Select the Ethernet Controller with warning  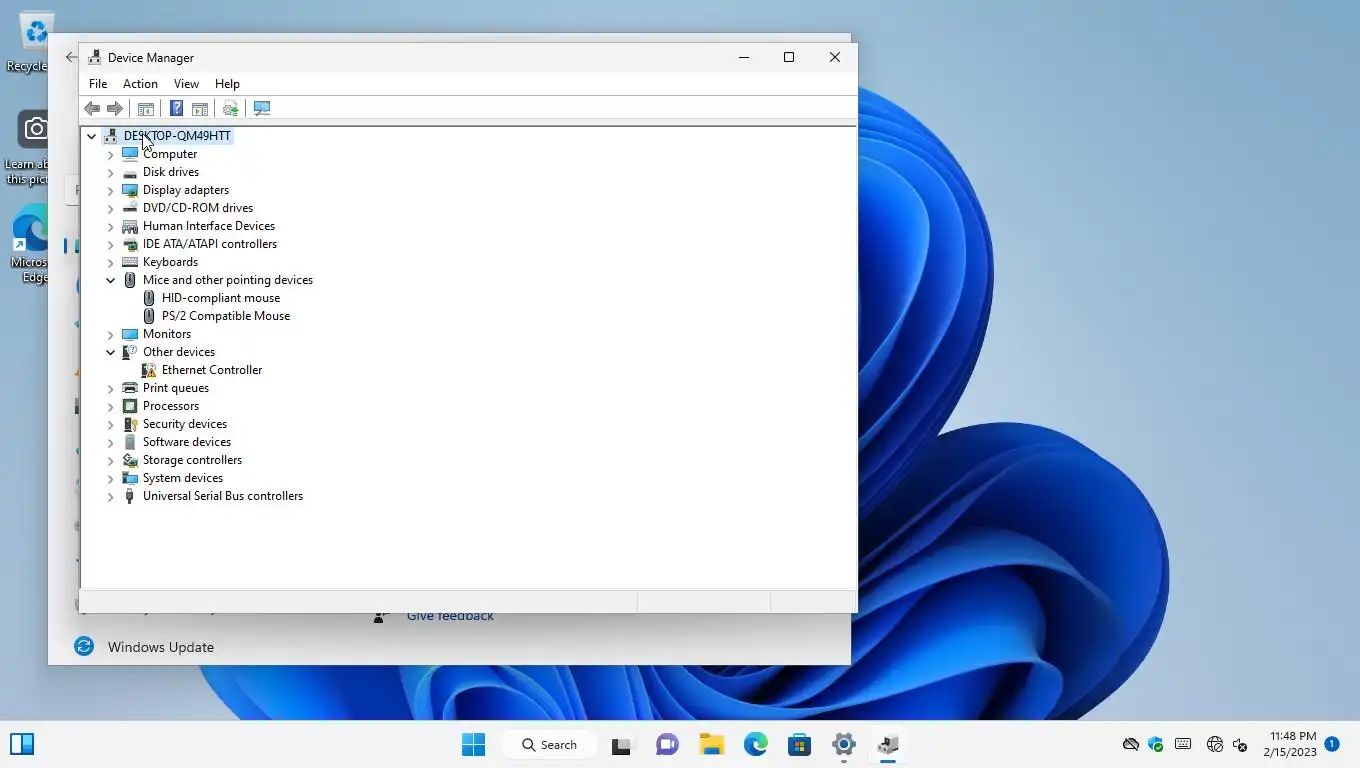212,370
